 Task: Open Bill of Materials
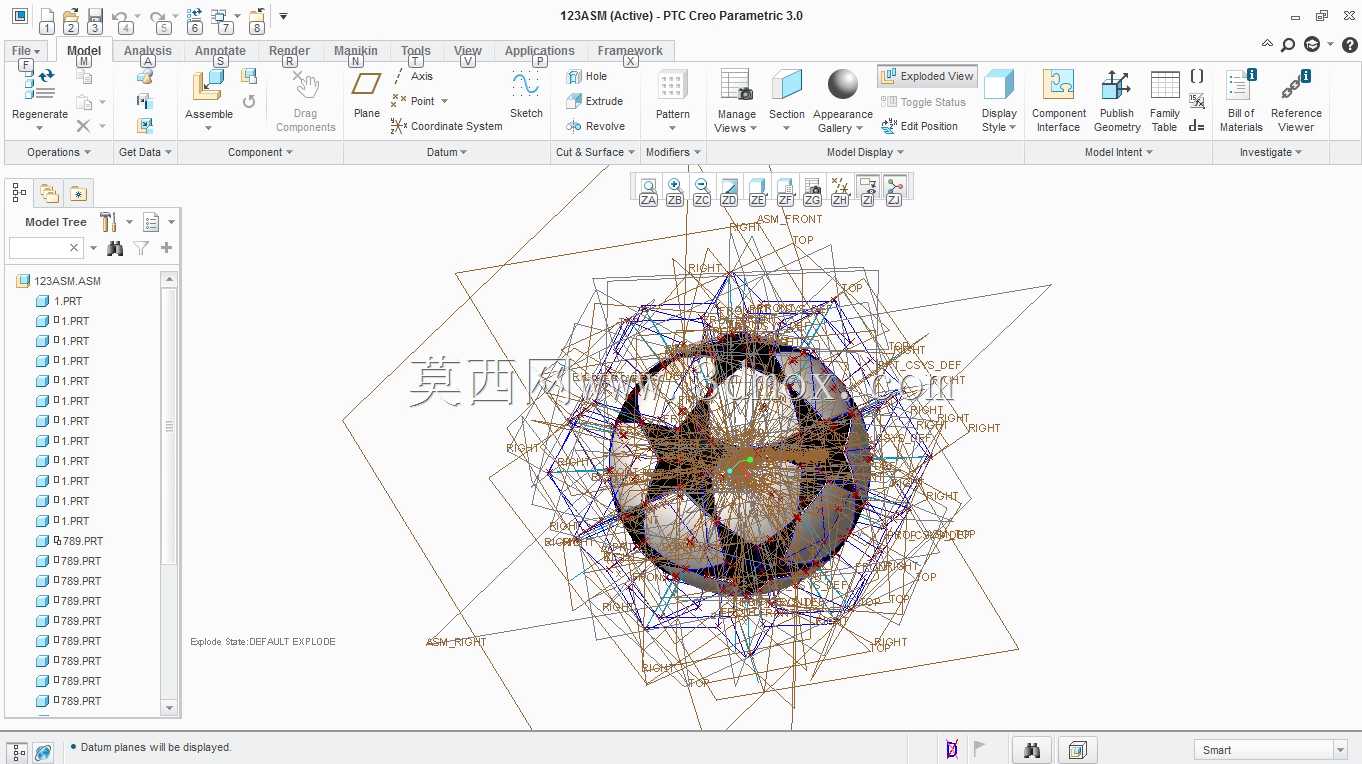[1241, 100]
